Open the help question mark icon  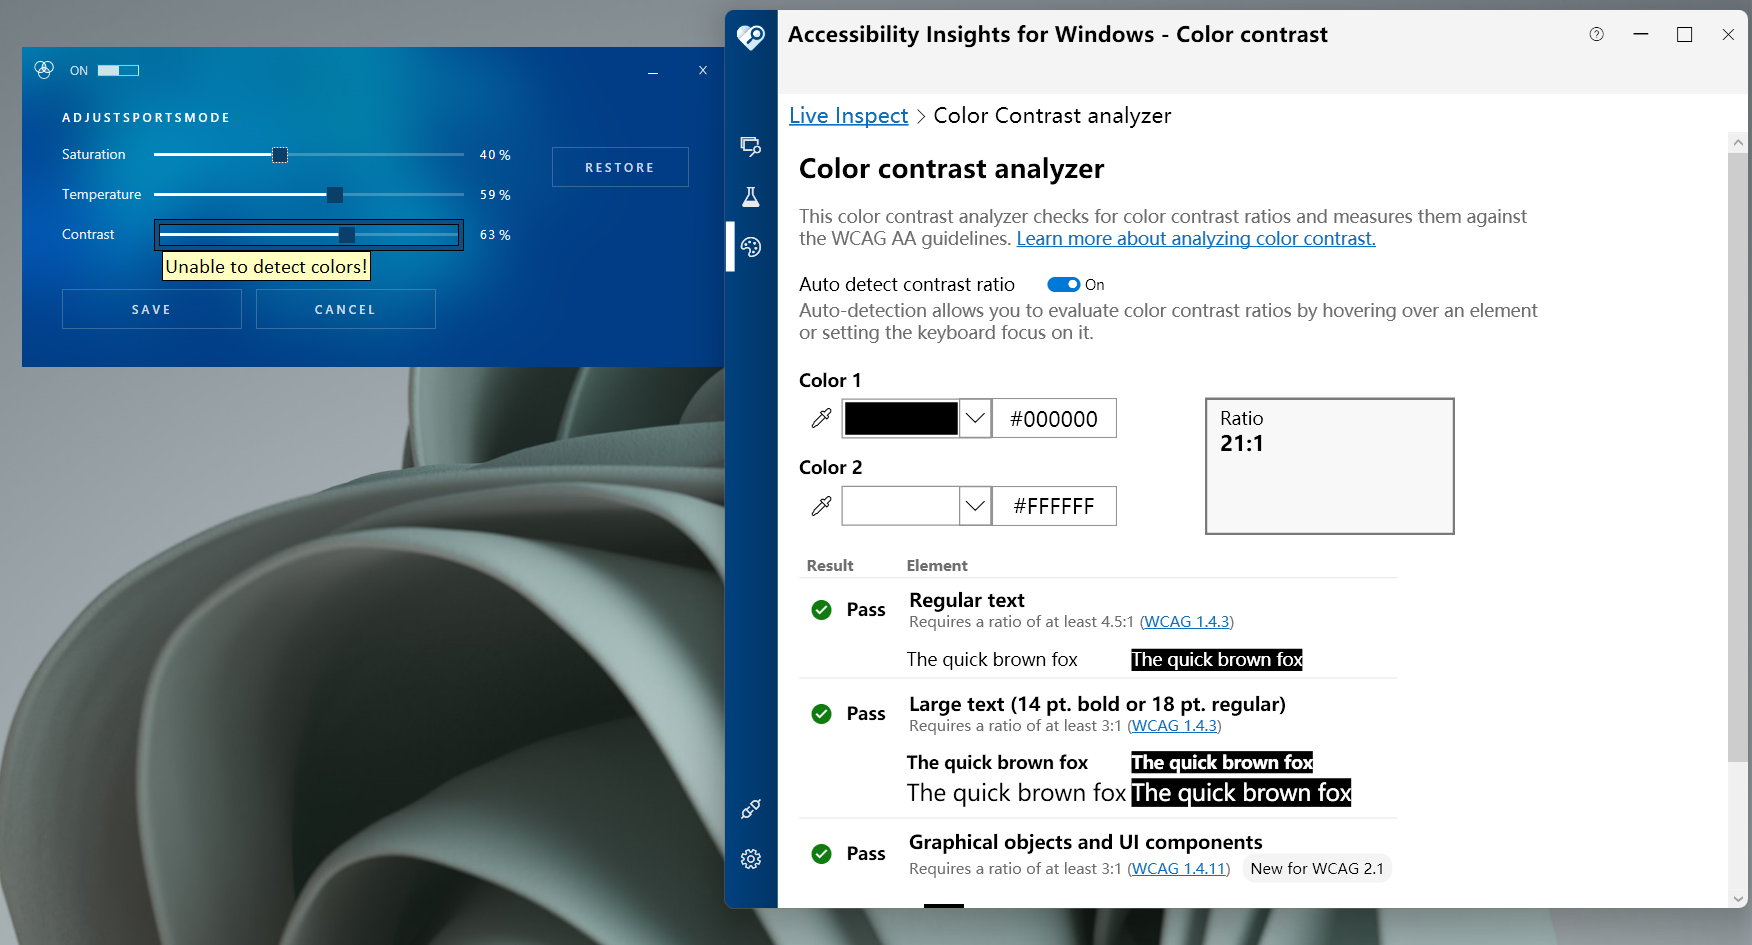tap(1597, 34)
